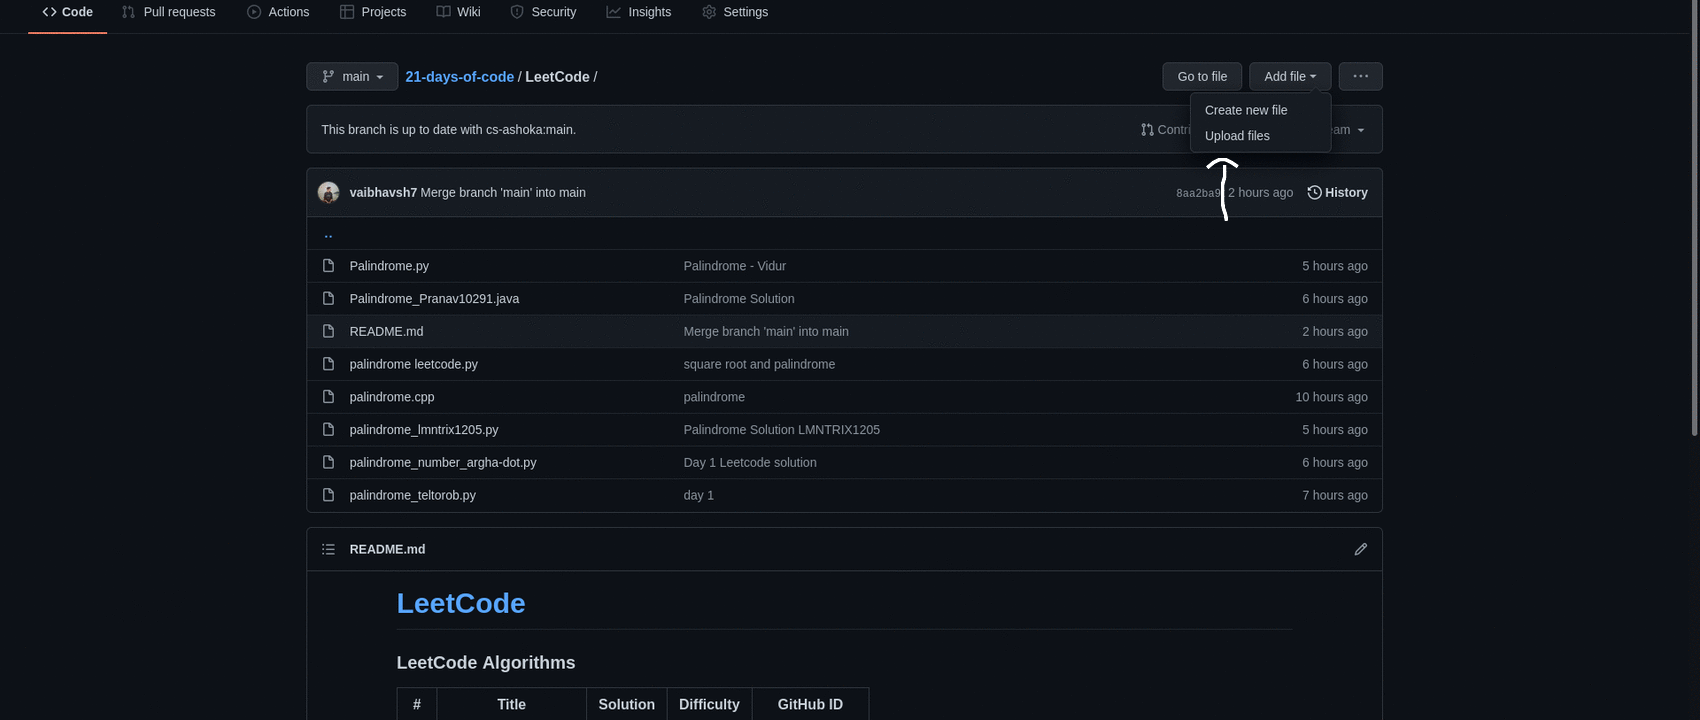
Task: Click the Title column header
Action: click(x=511, y=705)
